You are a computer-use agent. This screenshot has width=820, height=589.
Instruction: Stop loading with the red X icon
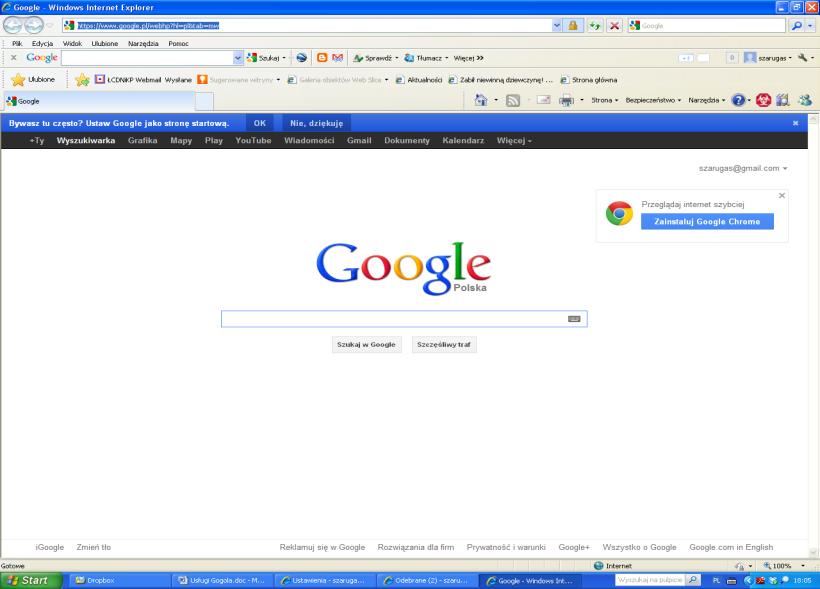(x=614, y=26)
